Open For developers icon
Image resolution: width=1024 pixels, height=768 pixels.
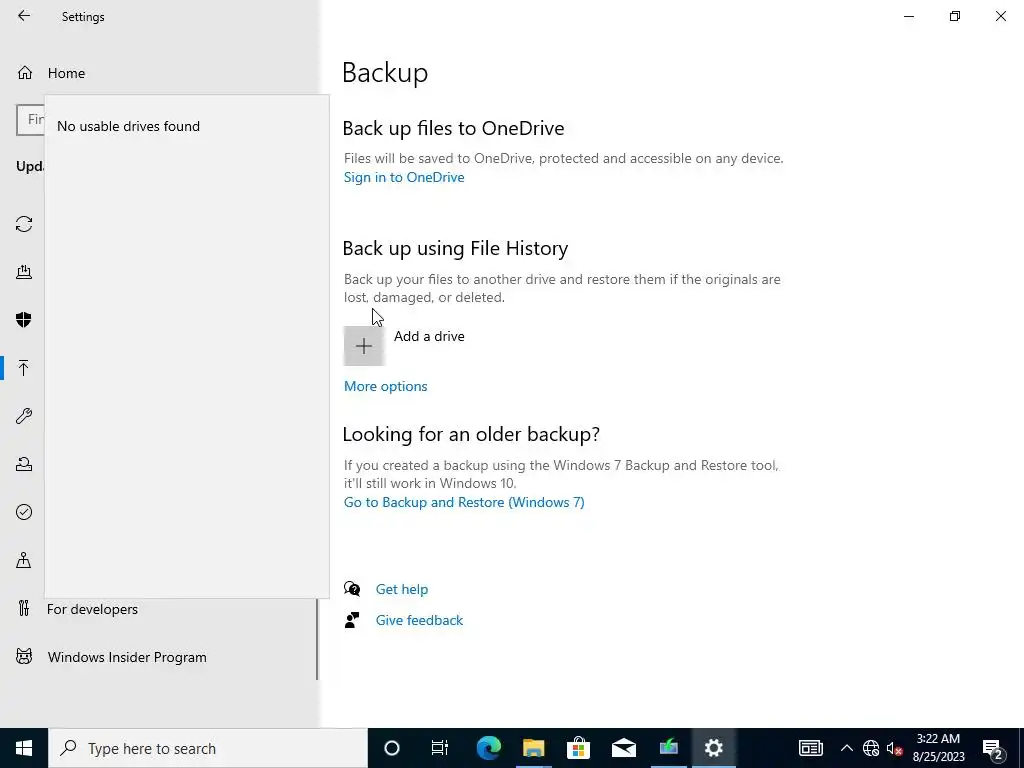point(24,609)
